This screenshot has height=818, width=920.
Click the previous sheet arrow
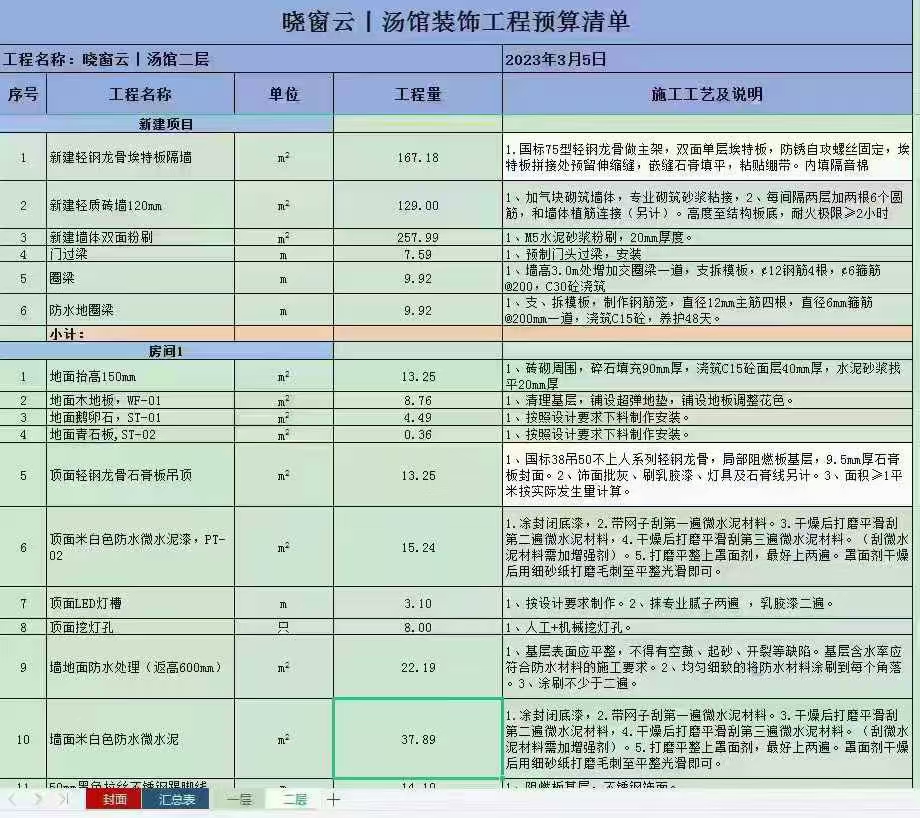coord(12,799)
